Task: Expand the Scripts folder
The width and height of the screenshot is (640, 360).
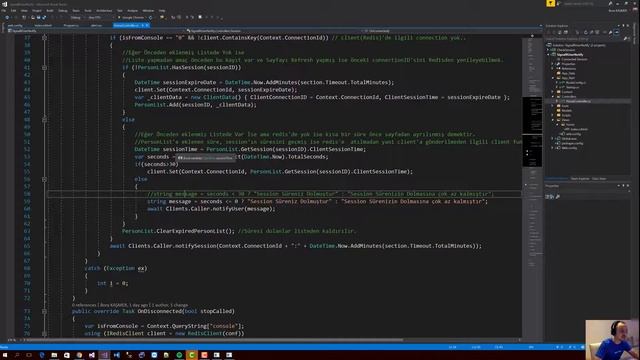Action: click(552, 115)
